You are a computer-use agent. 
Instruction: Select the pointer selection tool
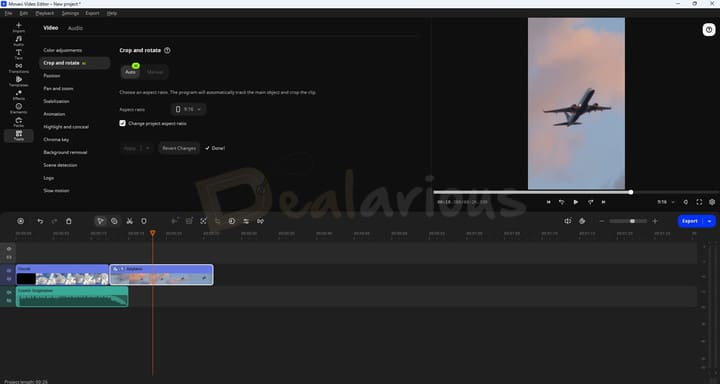(x=100, y=221)
